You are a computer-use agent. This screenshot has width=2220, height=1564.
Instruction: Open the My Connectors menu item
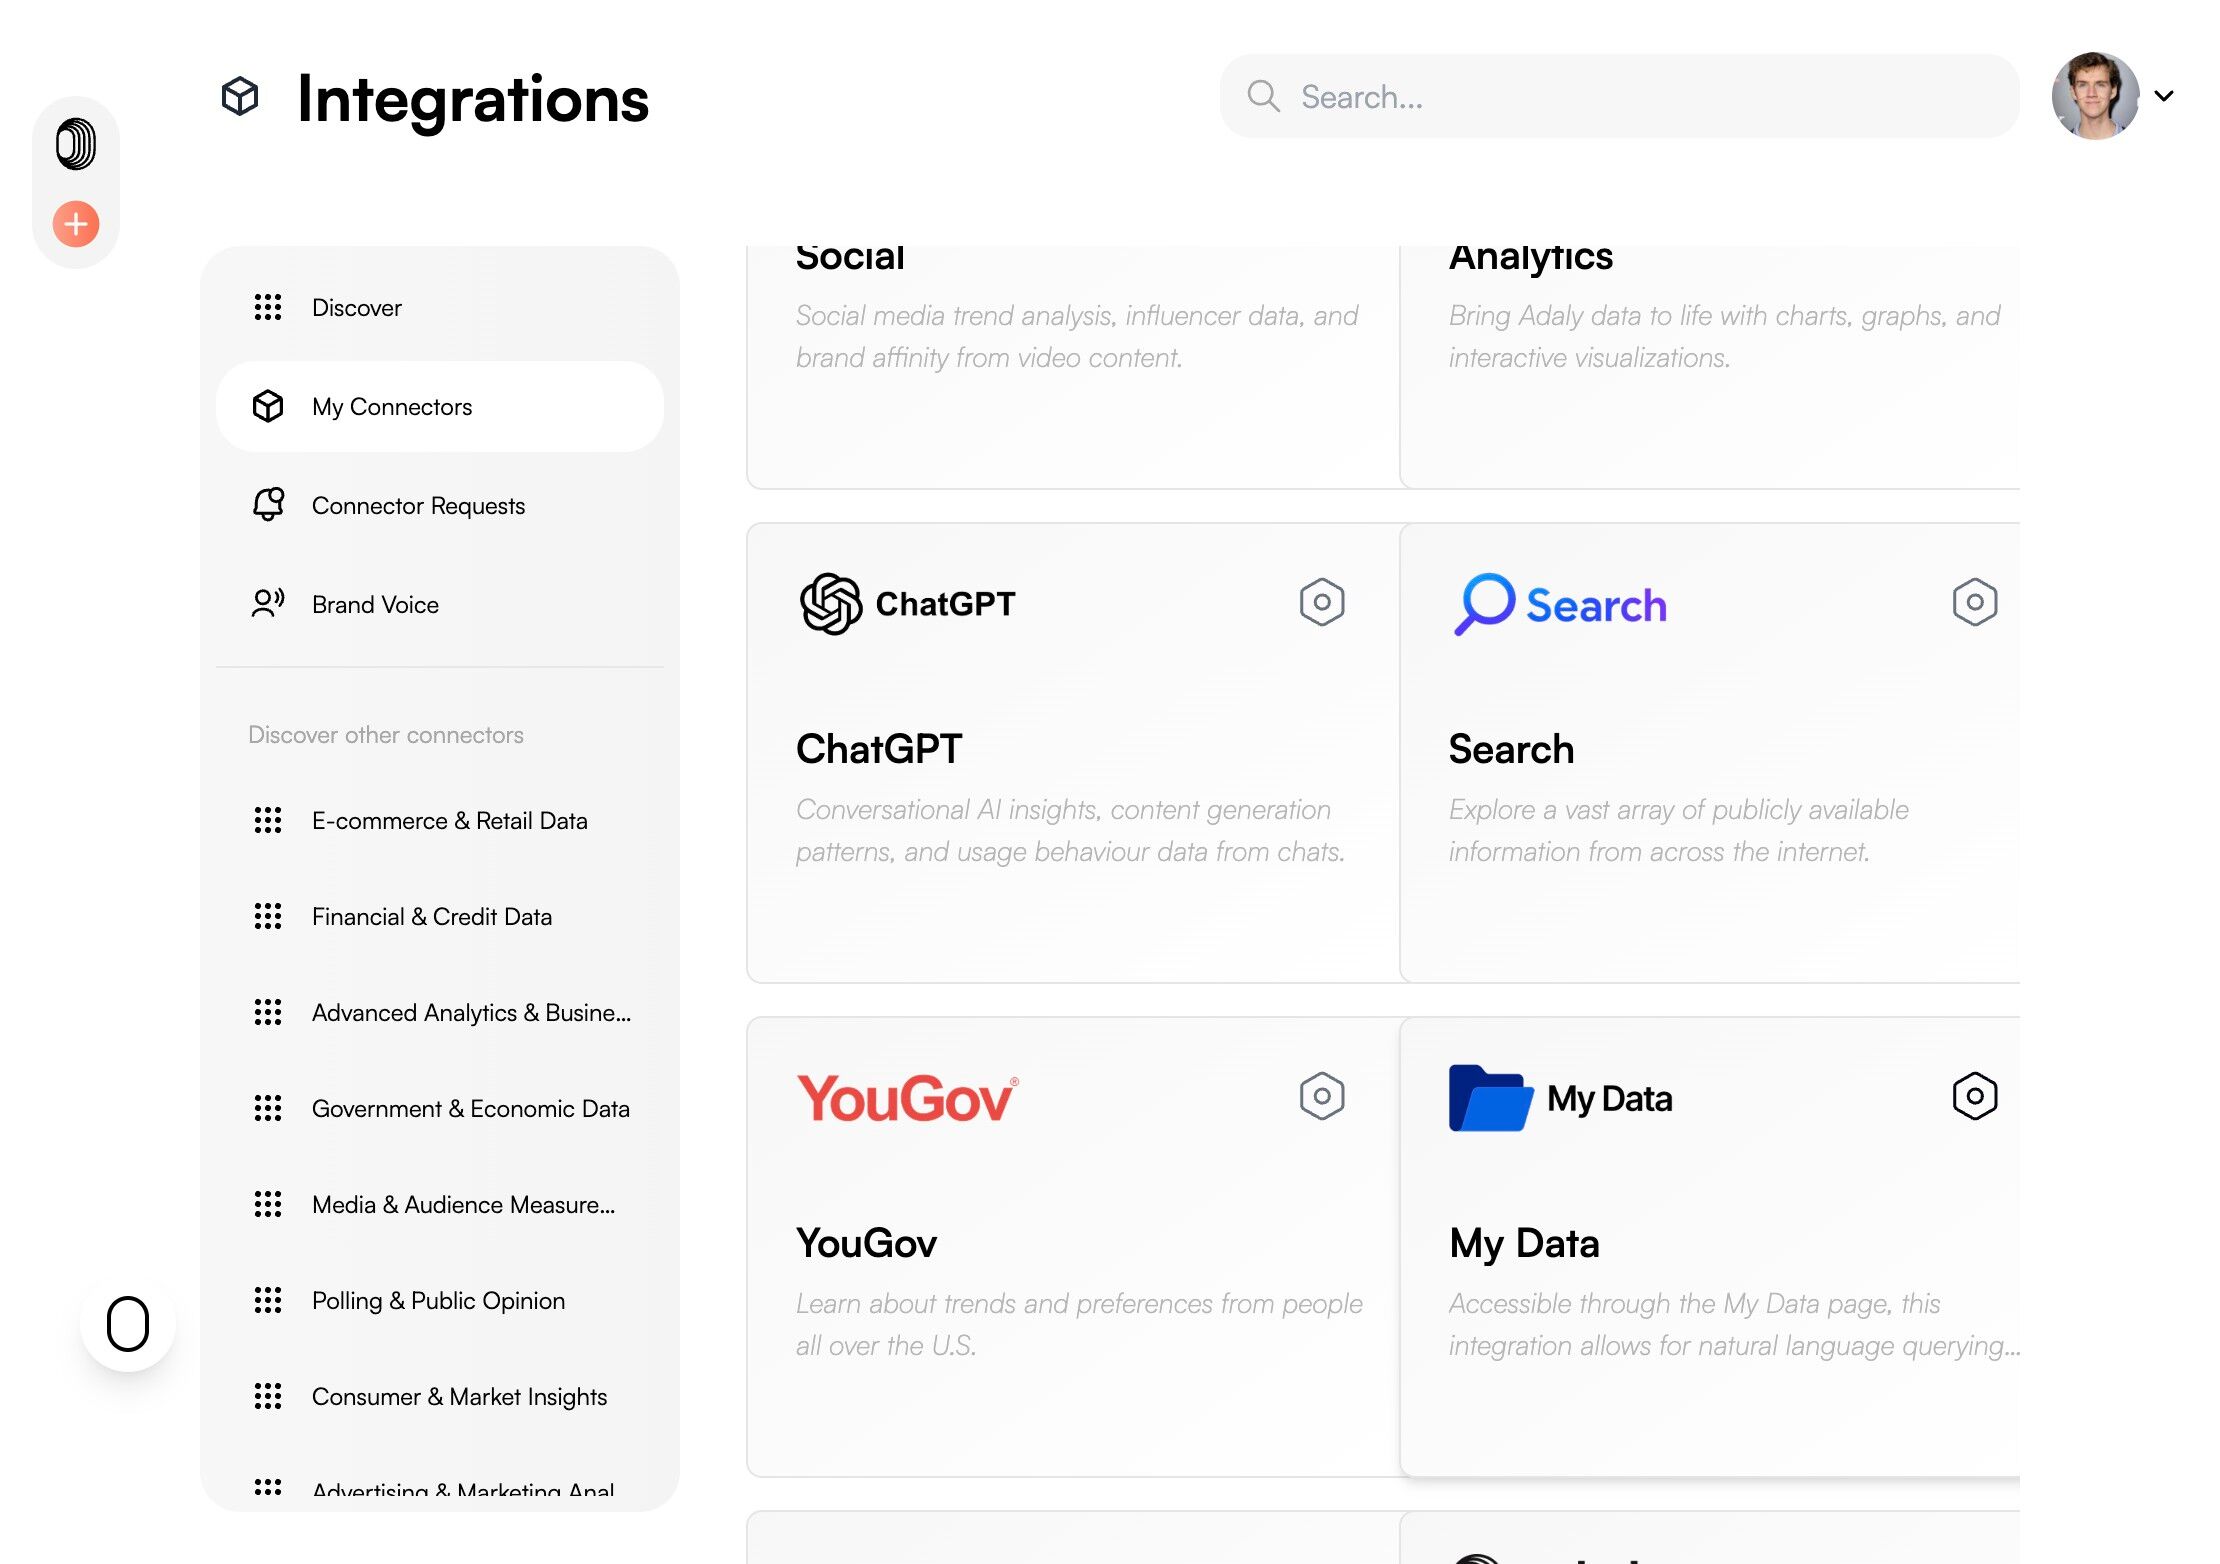(391, 407)
